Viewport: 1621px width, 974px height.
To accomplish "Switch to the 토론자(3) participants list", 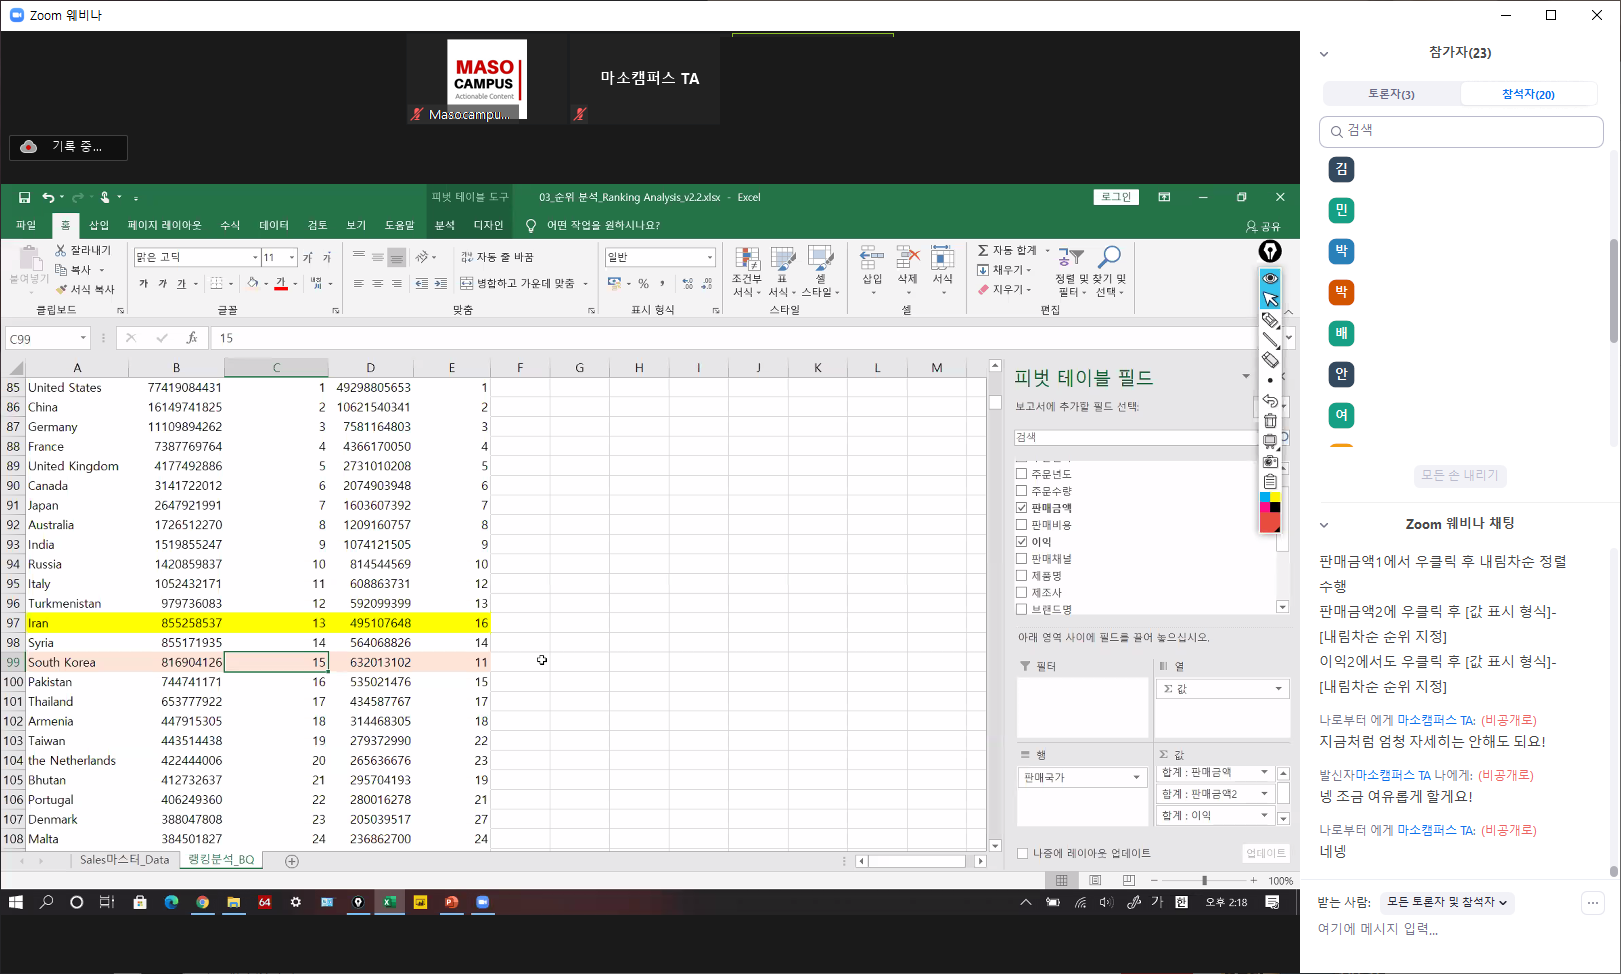I will tap(1391, 94).
